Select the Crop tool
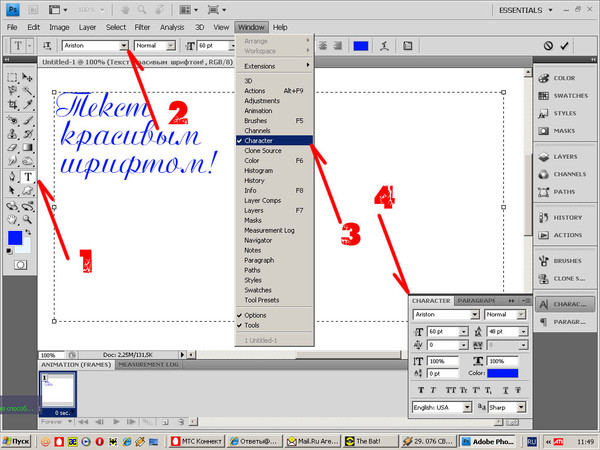The width and height of the screenshot is (600, 450). point(12,104)
